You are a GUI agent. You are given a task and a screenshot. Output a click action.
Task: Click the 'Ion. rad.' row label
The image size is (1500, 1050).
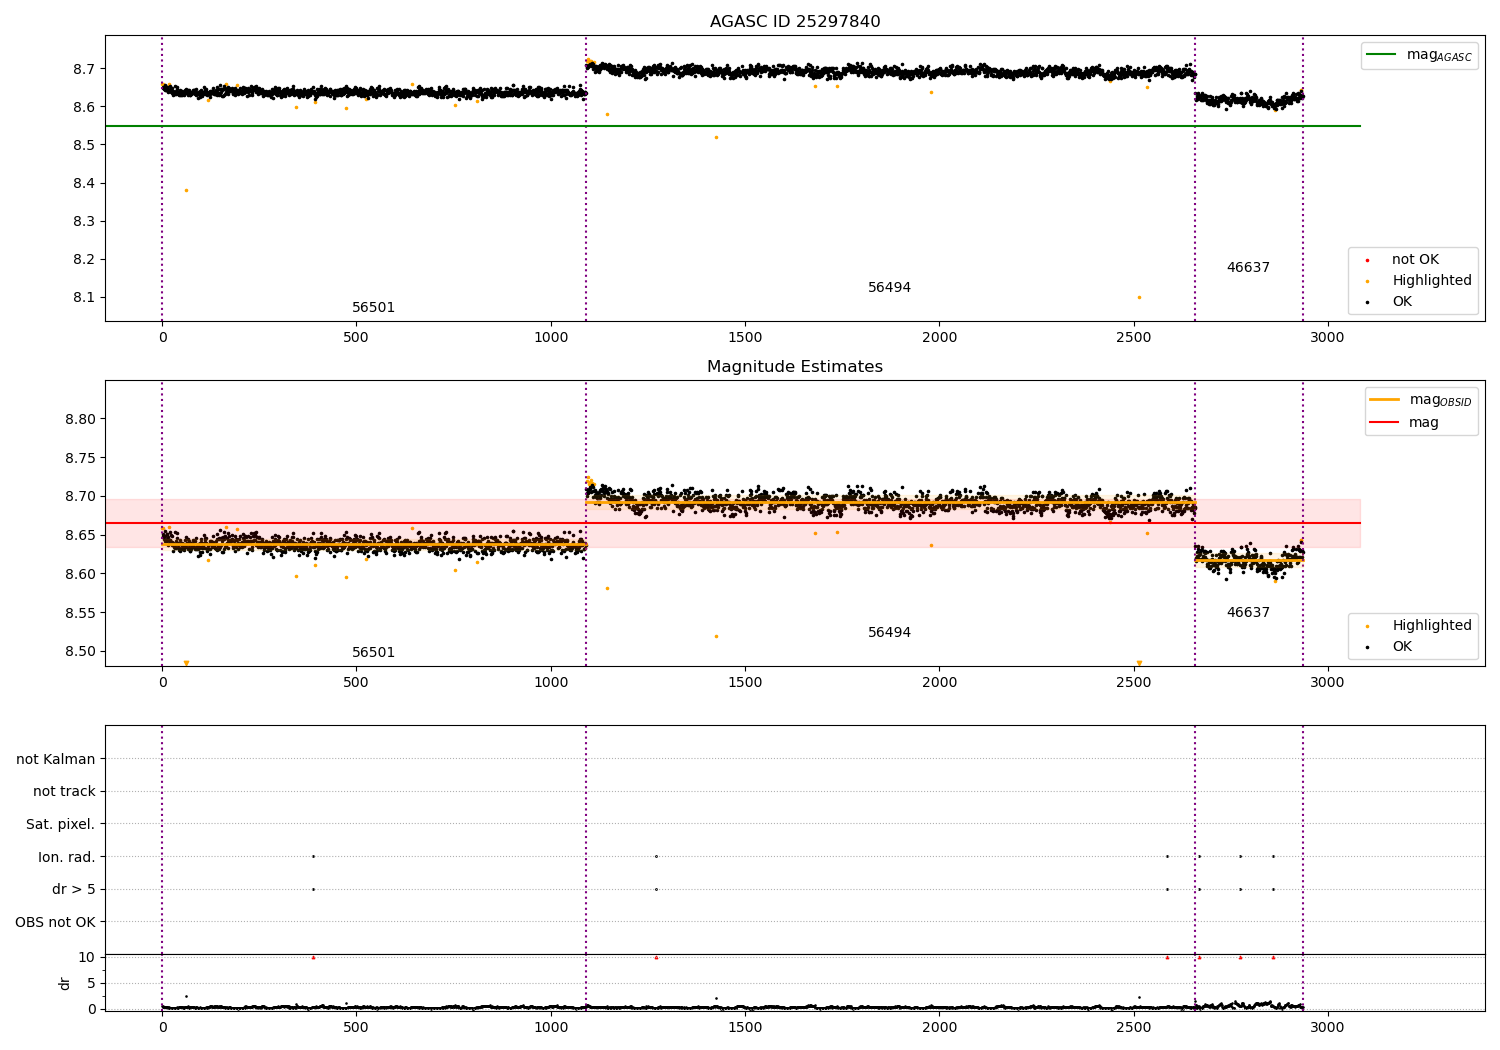[67, 857]
